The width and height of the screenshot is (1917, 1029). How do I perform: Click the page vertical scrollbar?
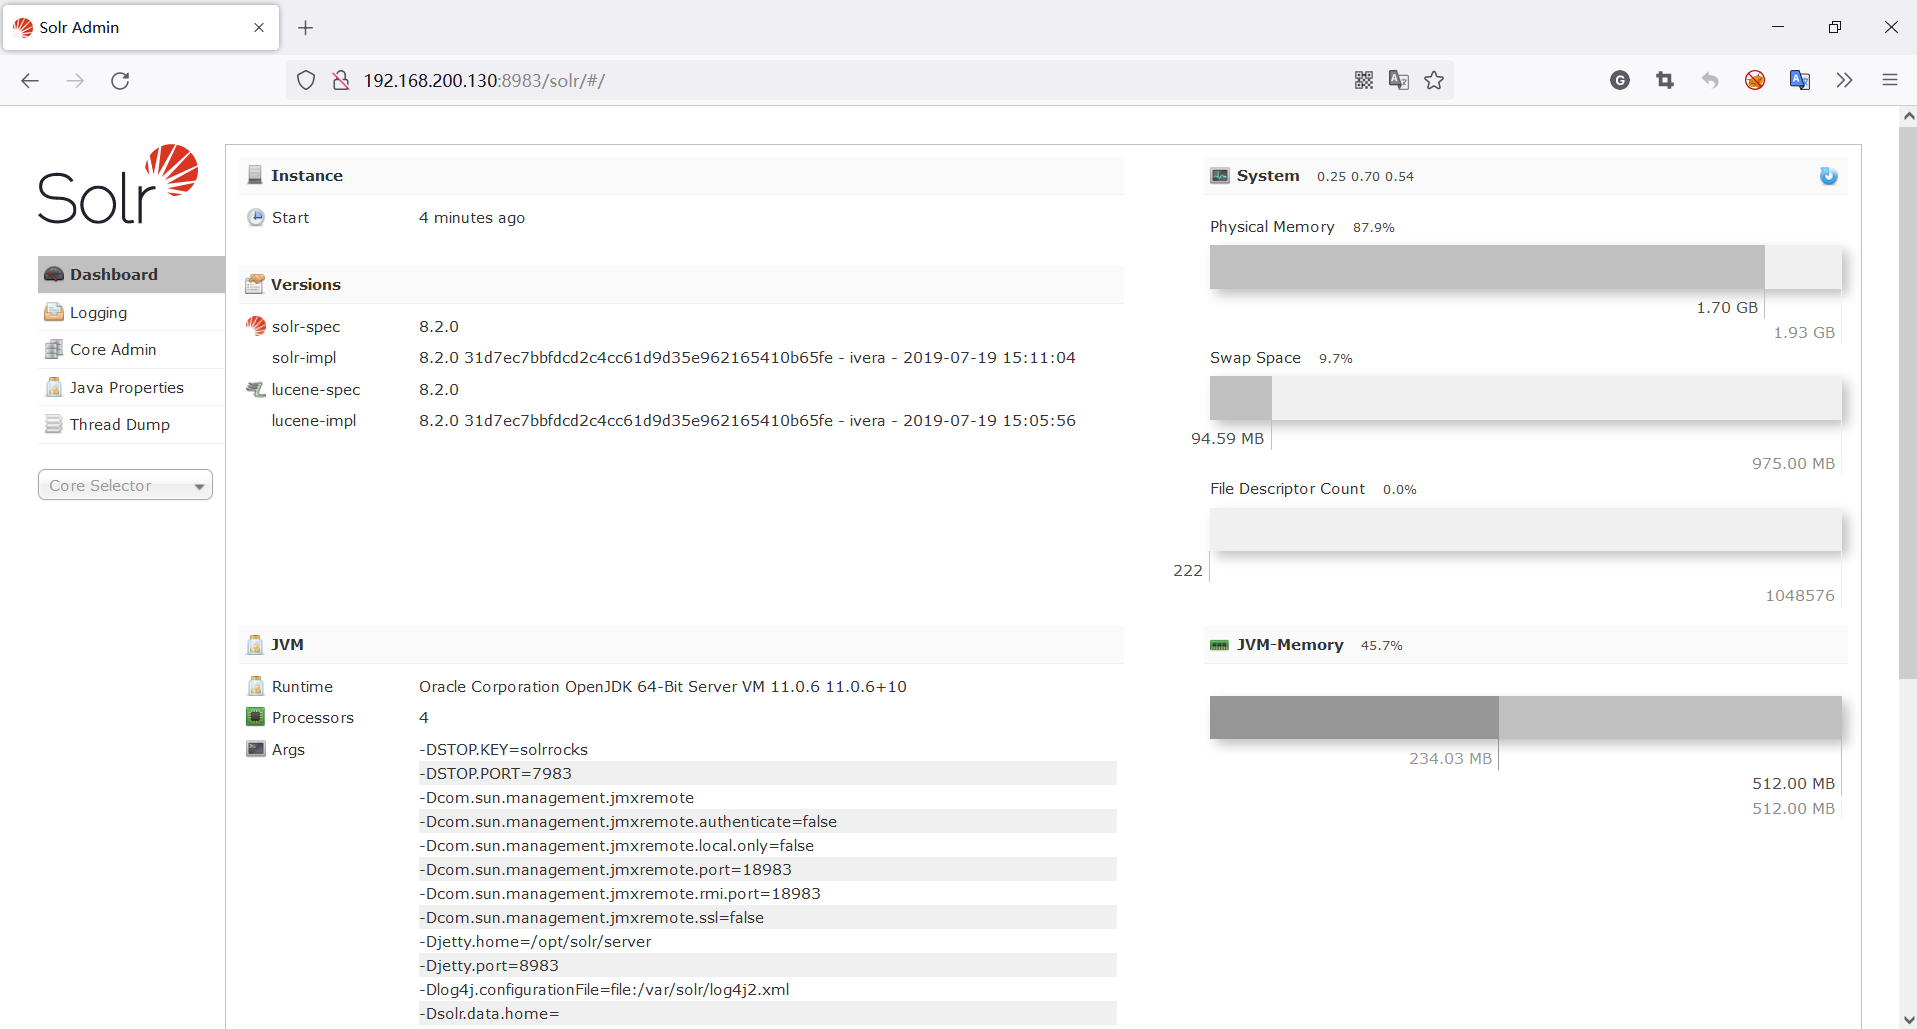coord(1908,402)
